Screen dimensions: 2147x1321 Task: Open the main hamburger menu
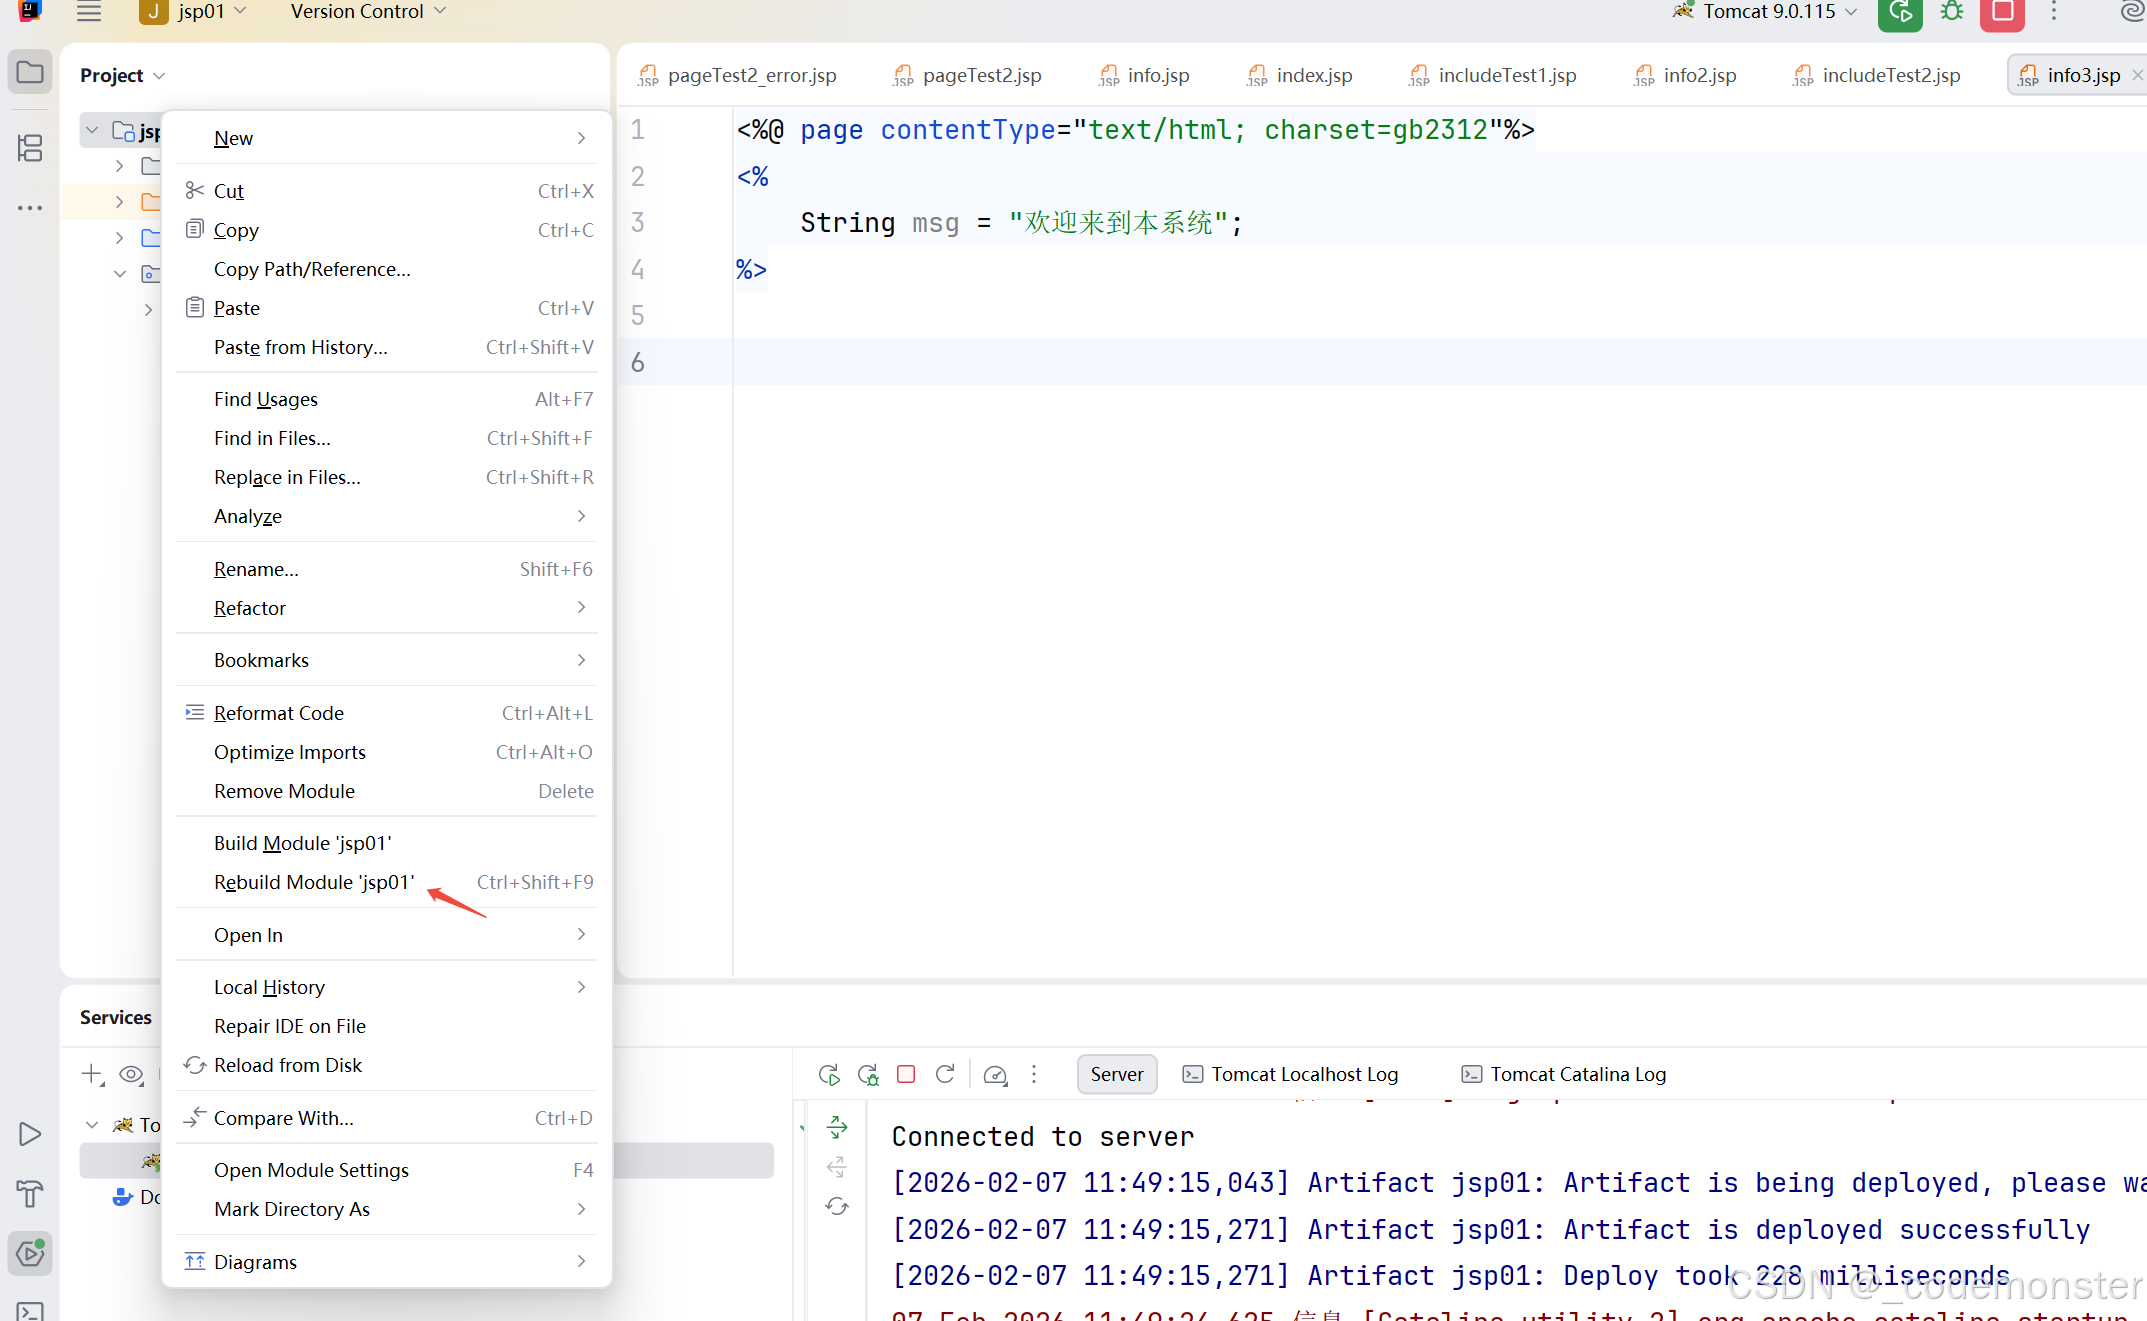click(x=89, y=12)
